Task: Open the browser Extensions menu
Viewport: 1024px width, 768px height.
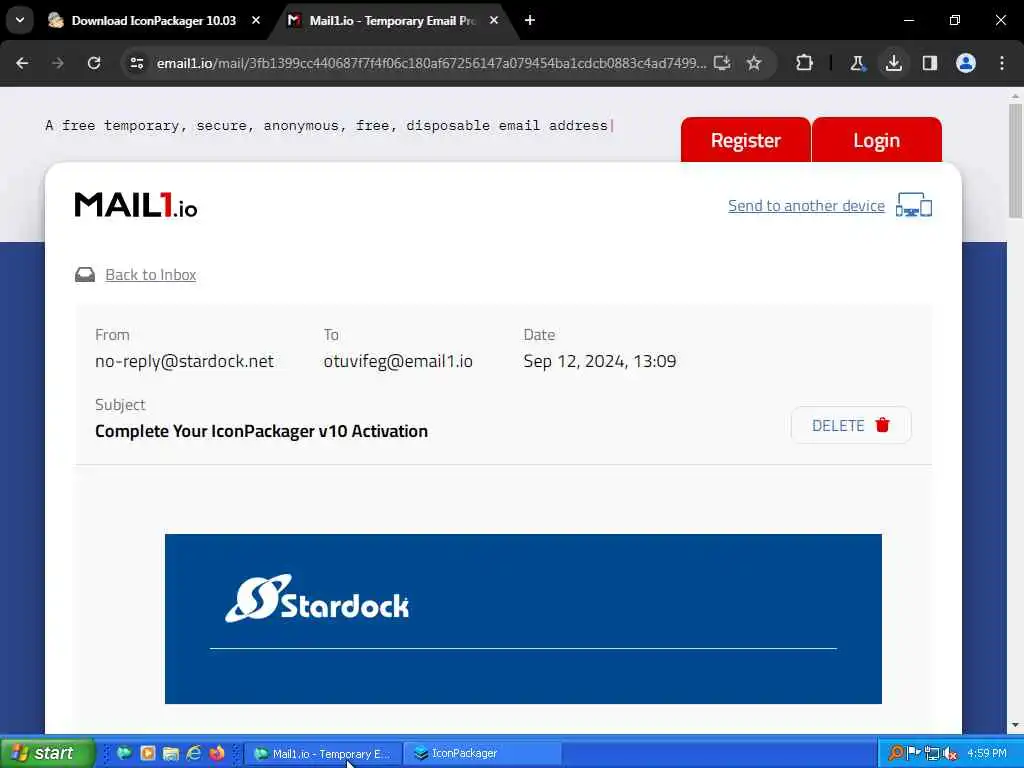Action: [805, 63]
